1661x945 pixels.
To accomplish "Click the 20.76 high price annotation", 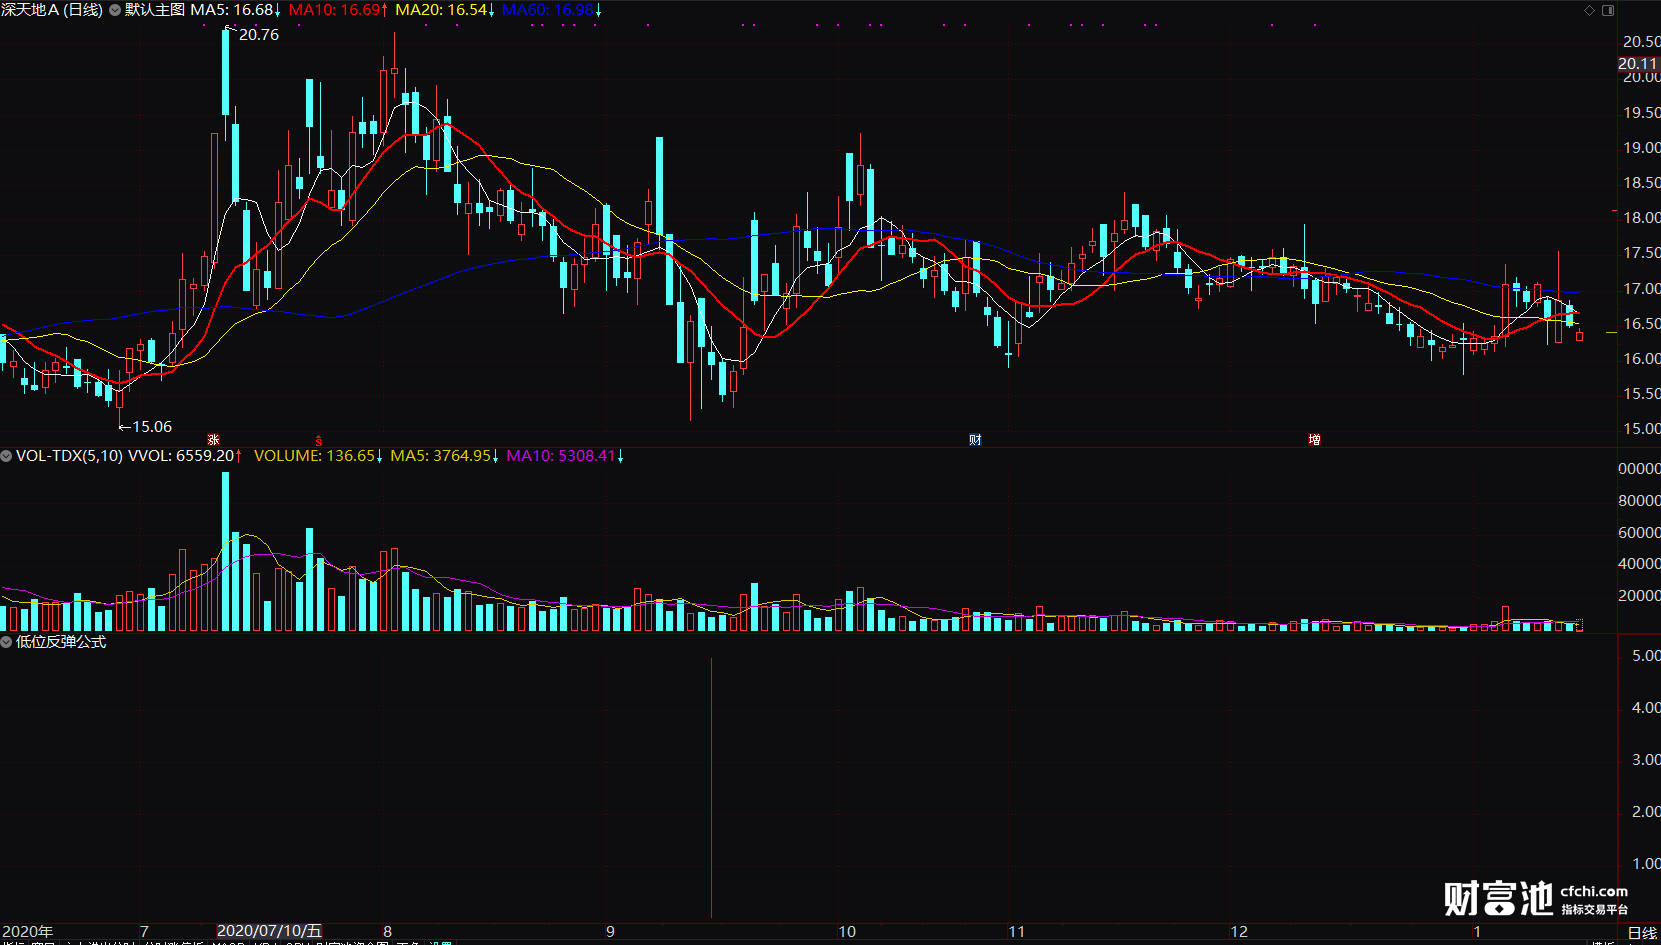I will 258,35.
